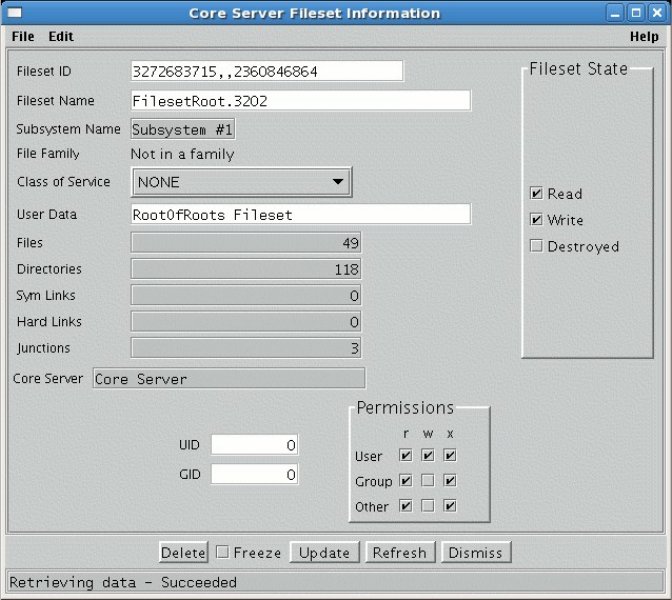The image size is (672, 600).
Task: Click the UID input field
Action: tap(255, 445)
